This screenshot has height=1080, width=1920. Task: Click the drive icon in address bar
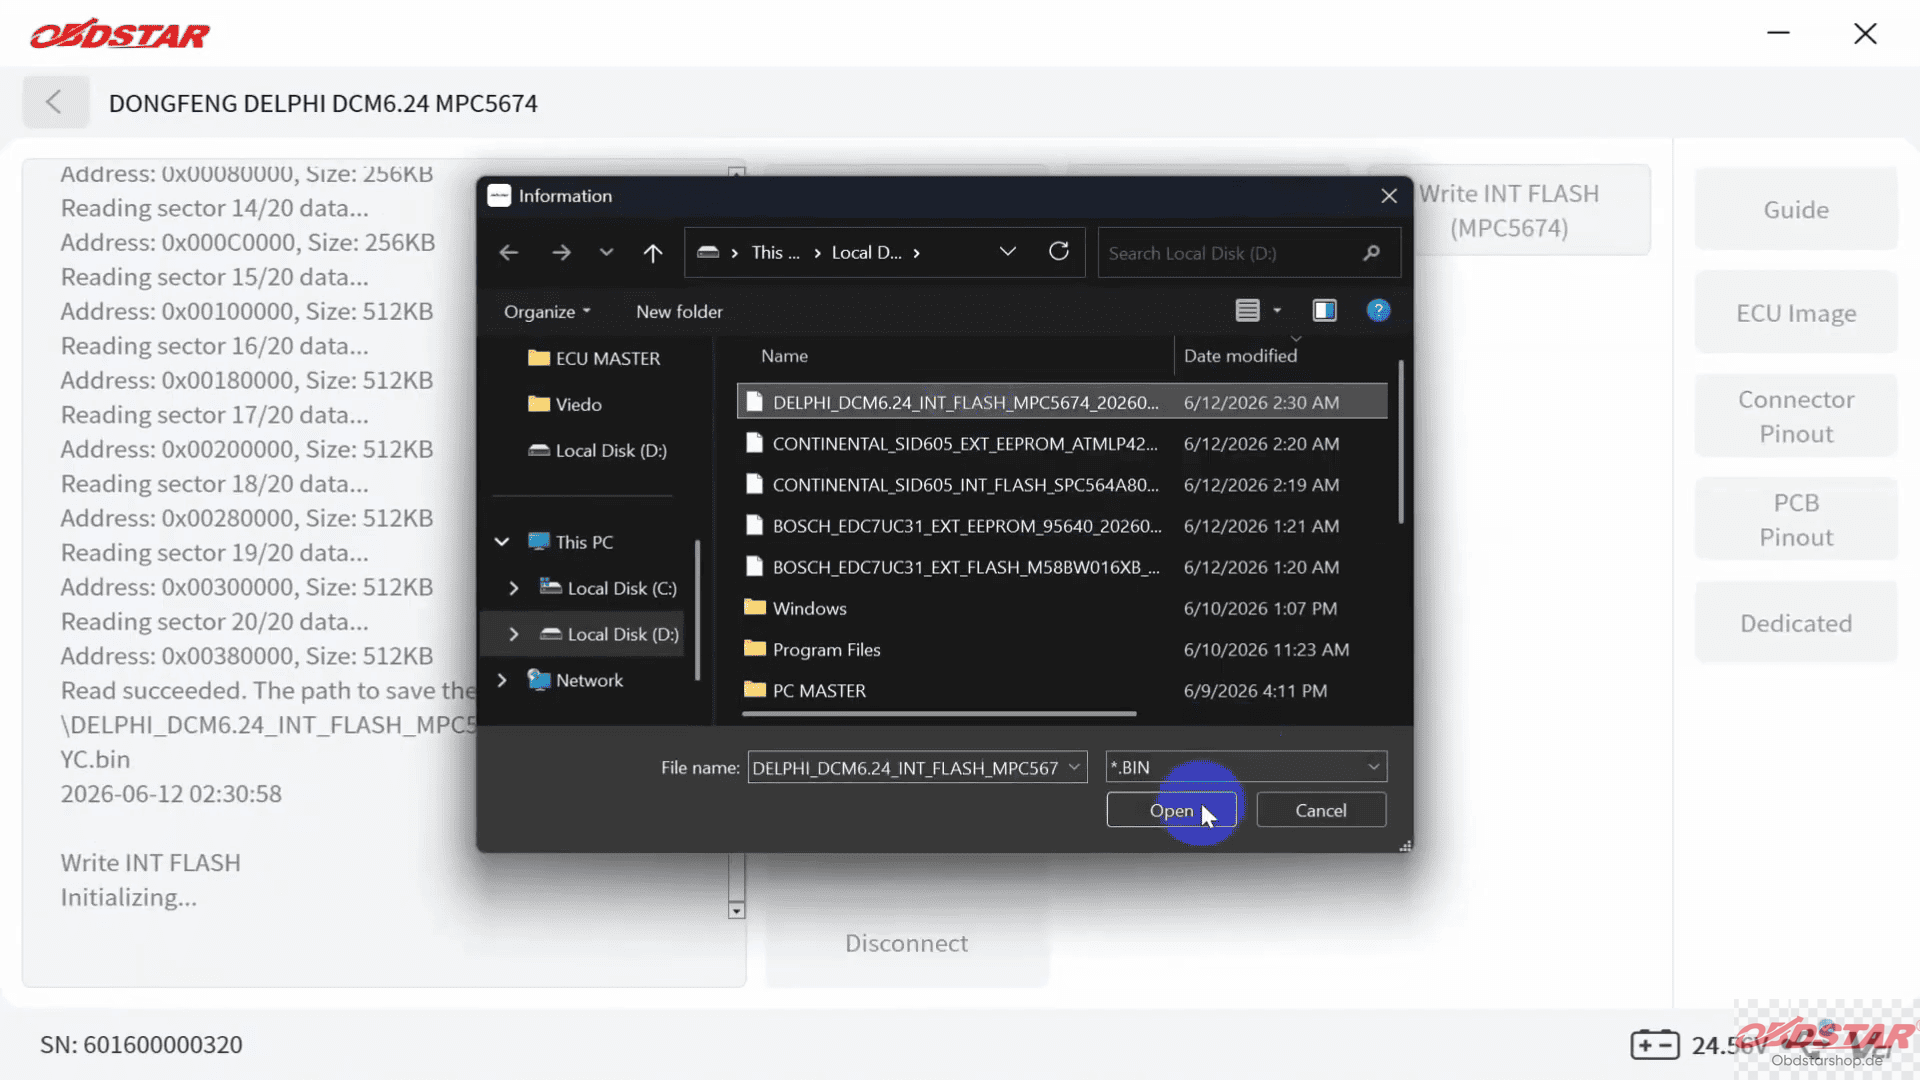[x=708, y=252]
